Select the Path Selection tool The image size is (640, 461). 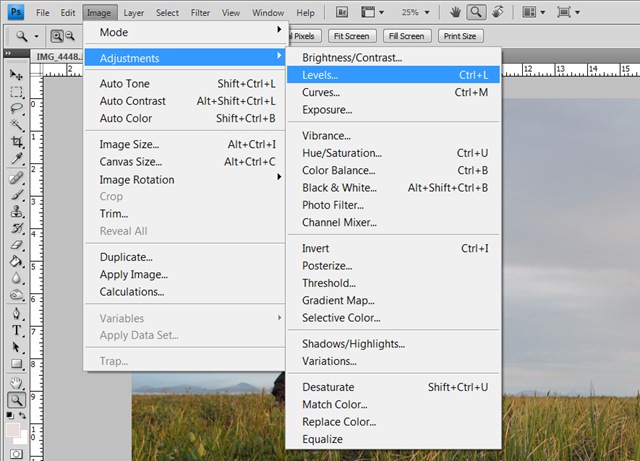coord(16,347)
